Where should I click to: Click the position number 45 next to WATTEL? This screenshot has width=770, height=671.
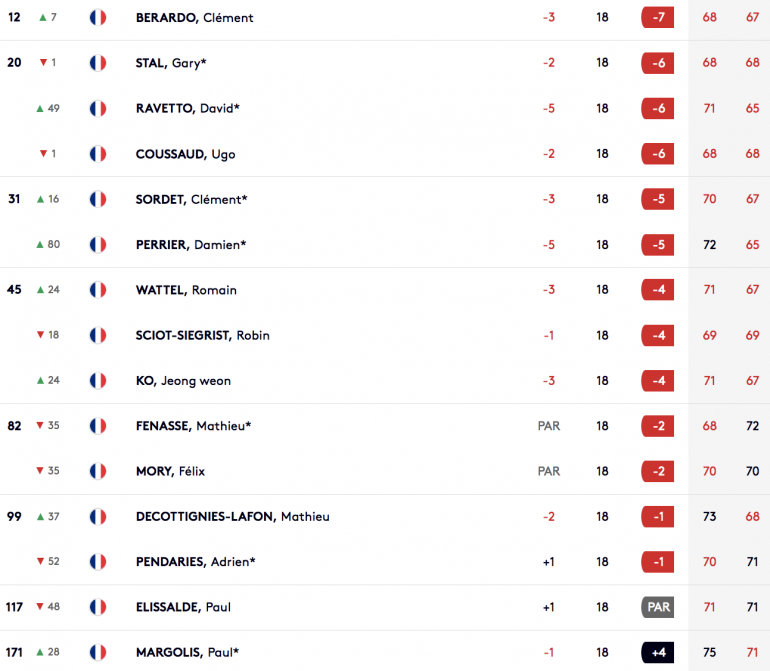(14, 290)
